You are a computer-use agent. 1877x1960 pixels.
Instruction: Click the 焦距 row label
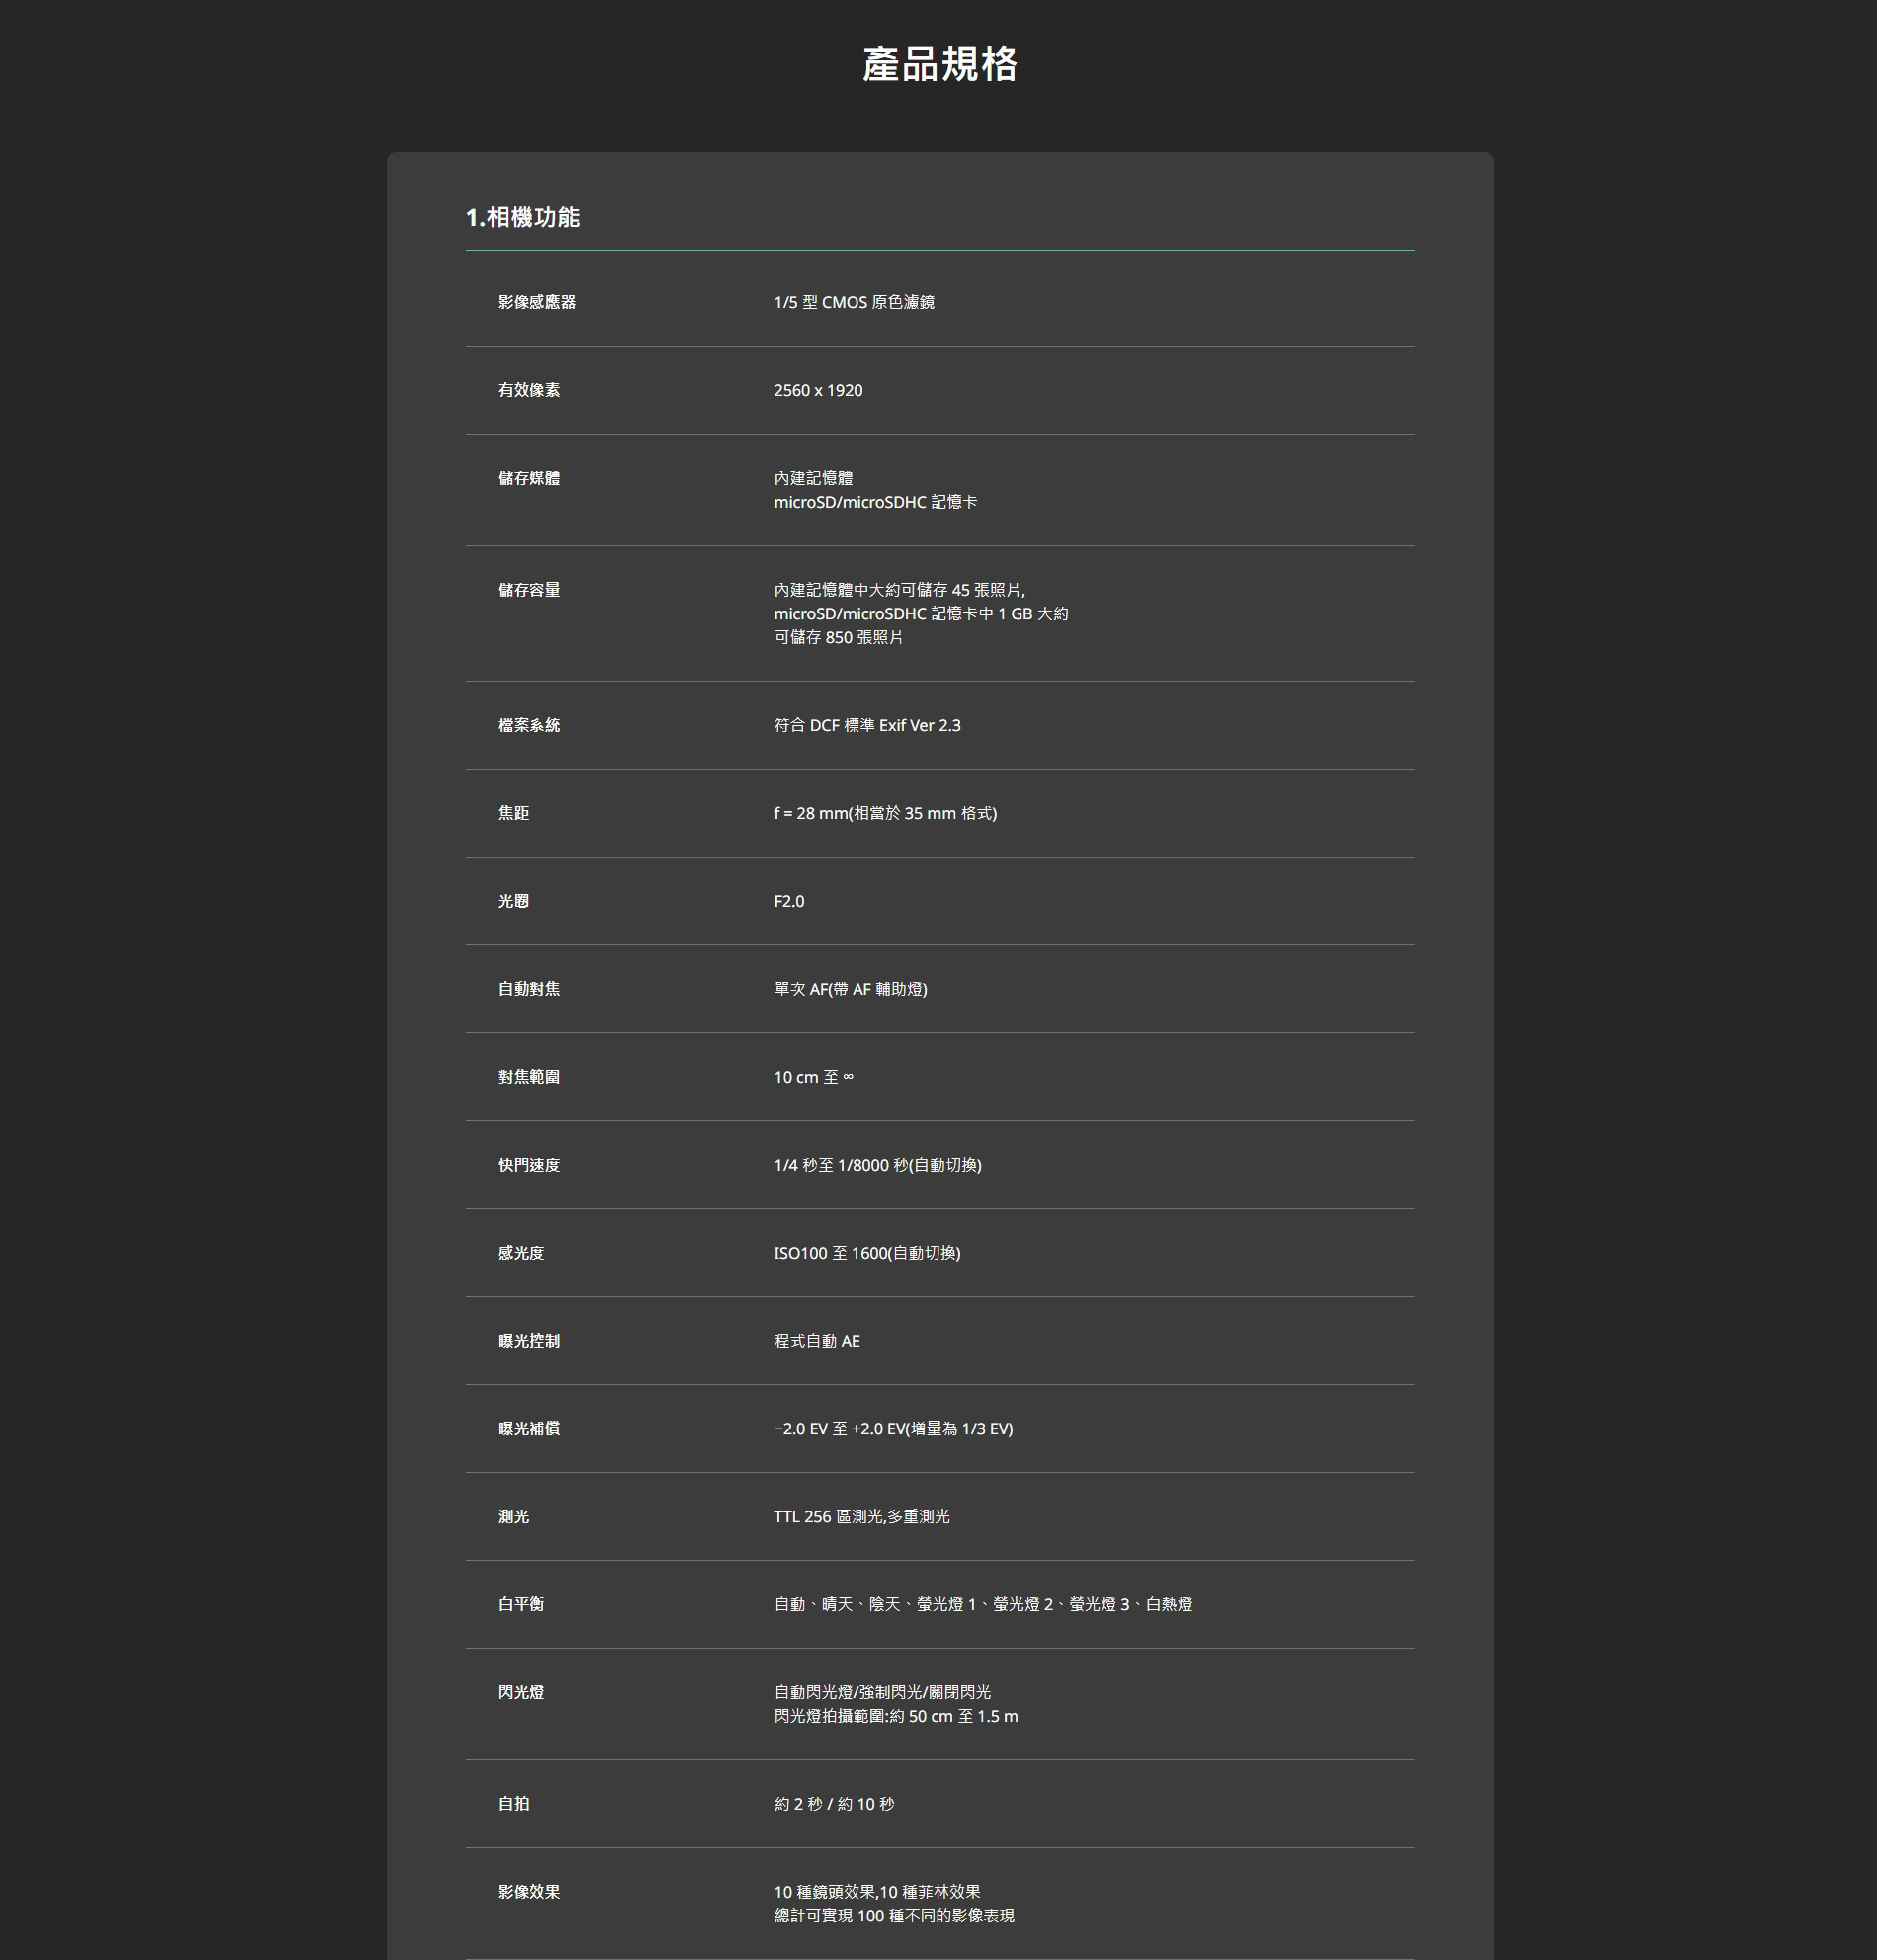tap(513, 814)
